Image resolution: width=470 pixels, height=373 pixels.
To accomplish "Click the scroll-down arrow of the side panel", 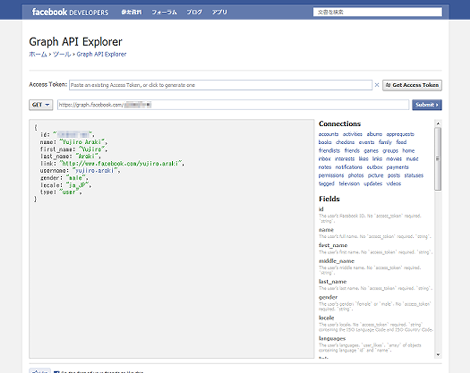I will point(438,355).
